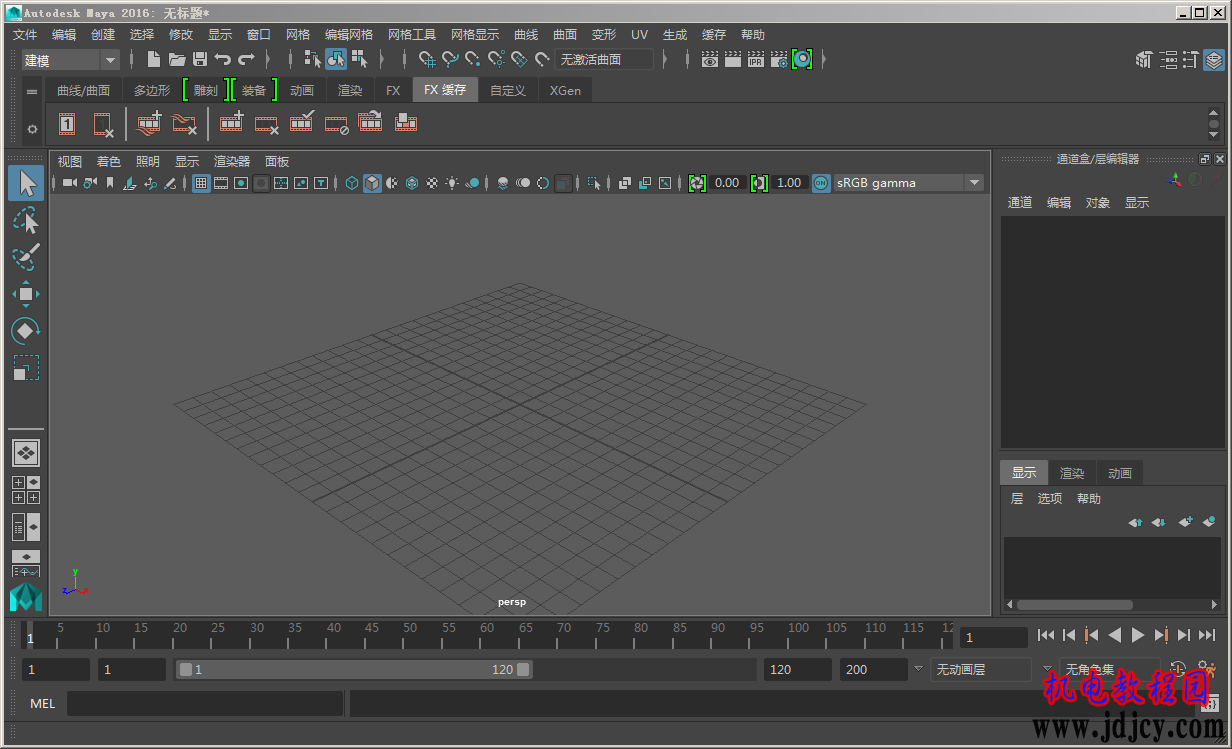Play animation forwards
The image size is (1232, 749).
click(1137, 635)
